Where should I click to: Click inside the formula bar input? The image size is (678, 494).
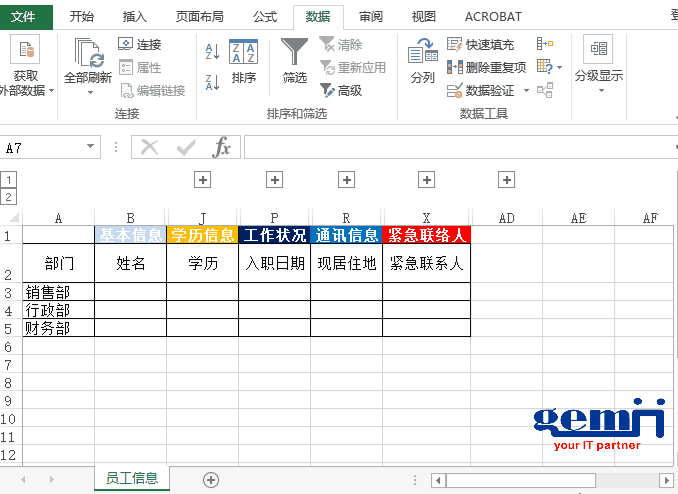click(x=461, y=147)
